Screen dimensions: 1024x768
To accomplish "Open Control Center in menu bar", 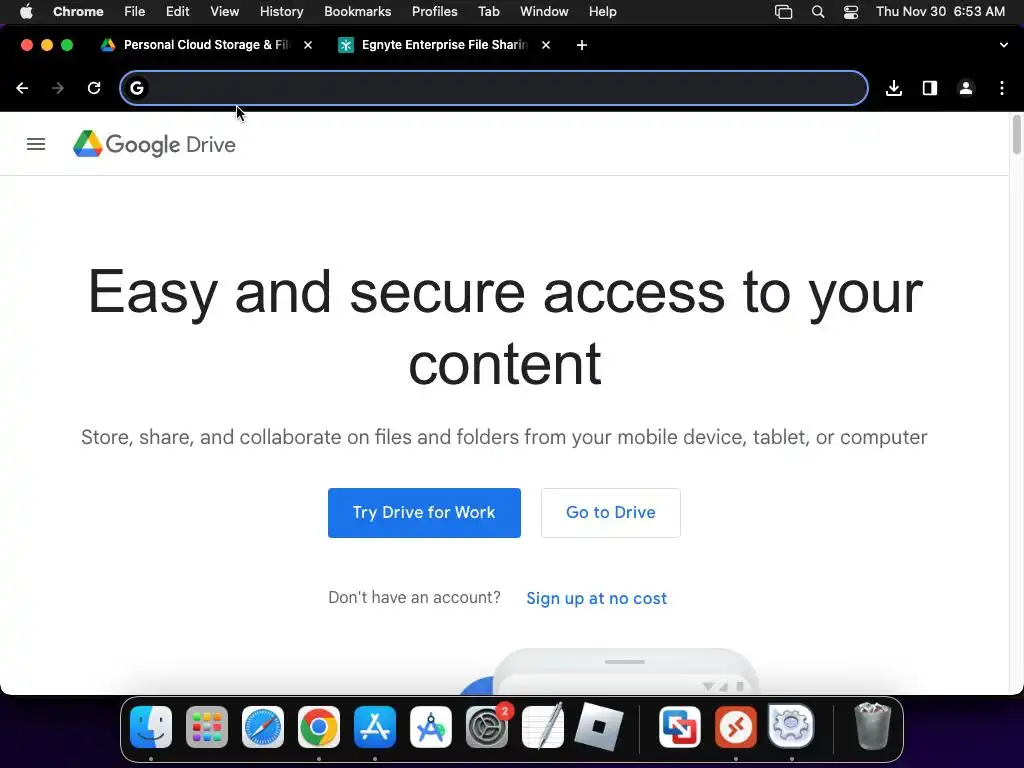I will coord(851,12).
